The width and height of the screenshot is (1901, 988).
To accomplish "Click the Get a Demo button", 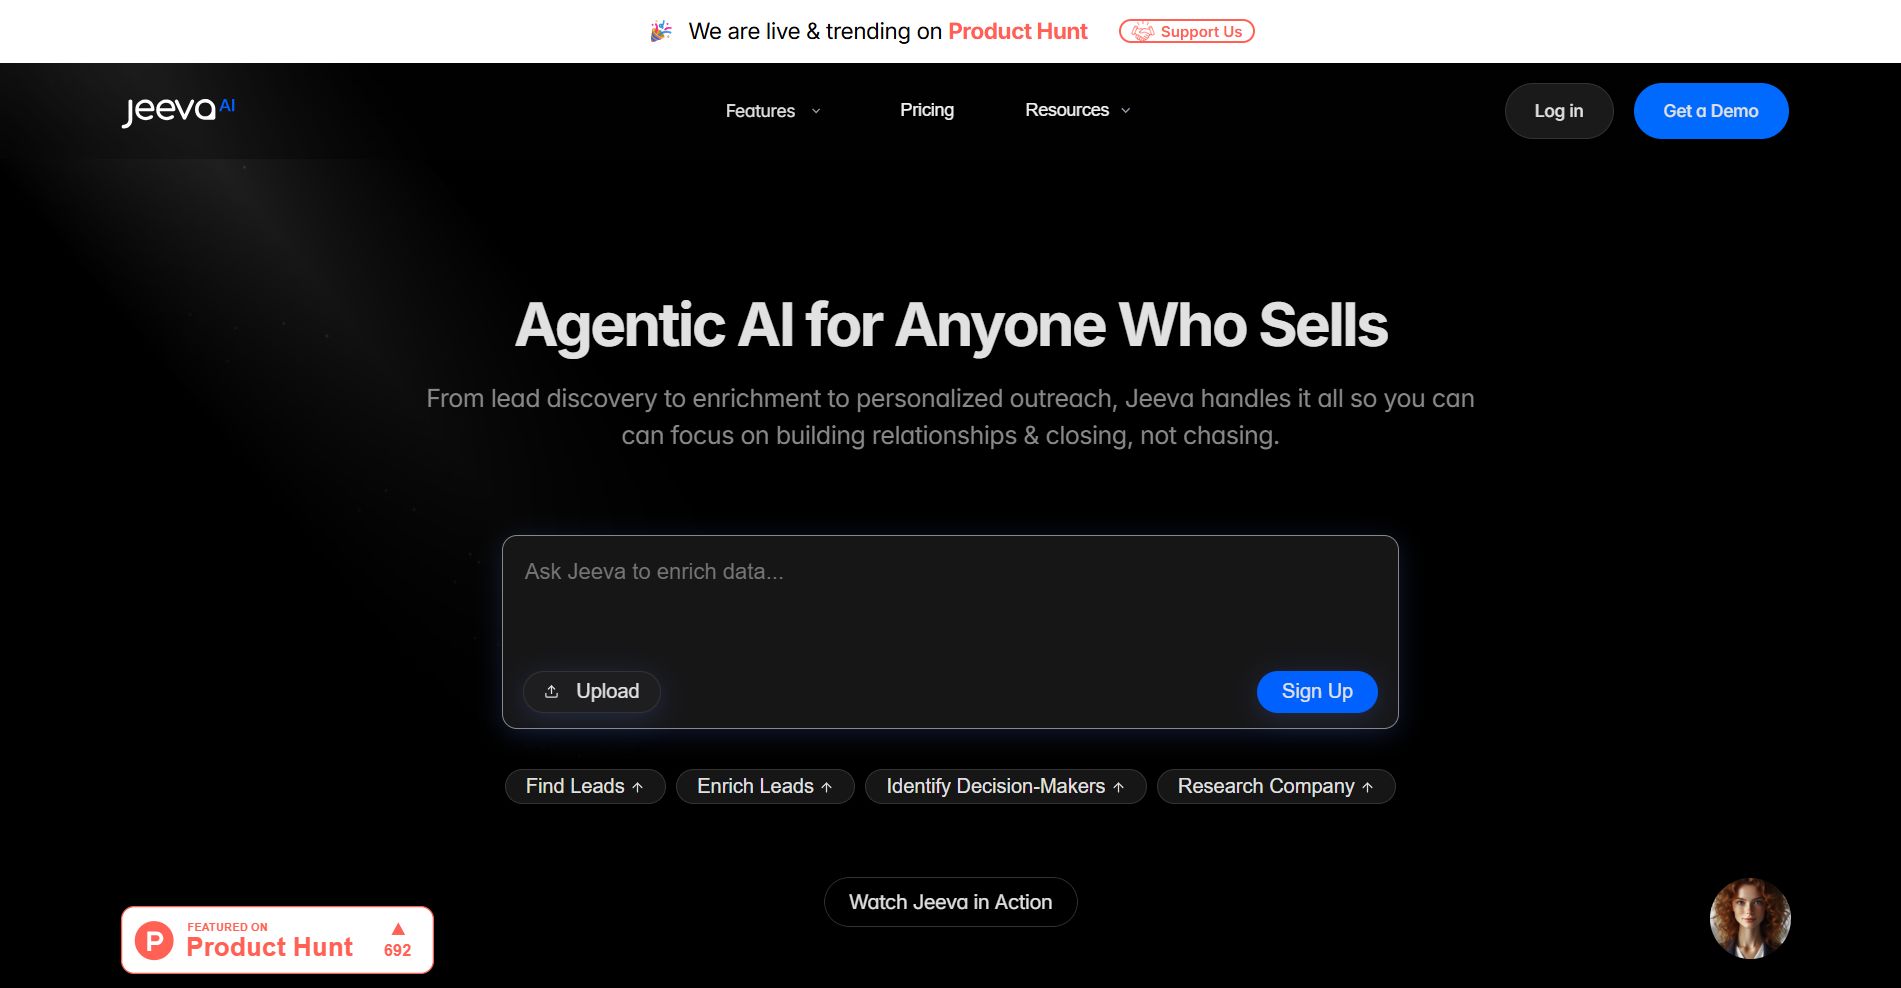I will 1711,111.
